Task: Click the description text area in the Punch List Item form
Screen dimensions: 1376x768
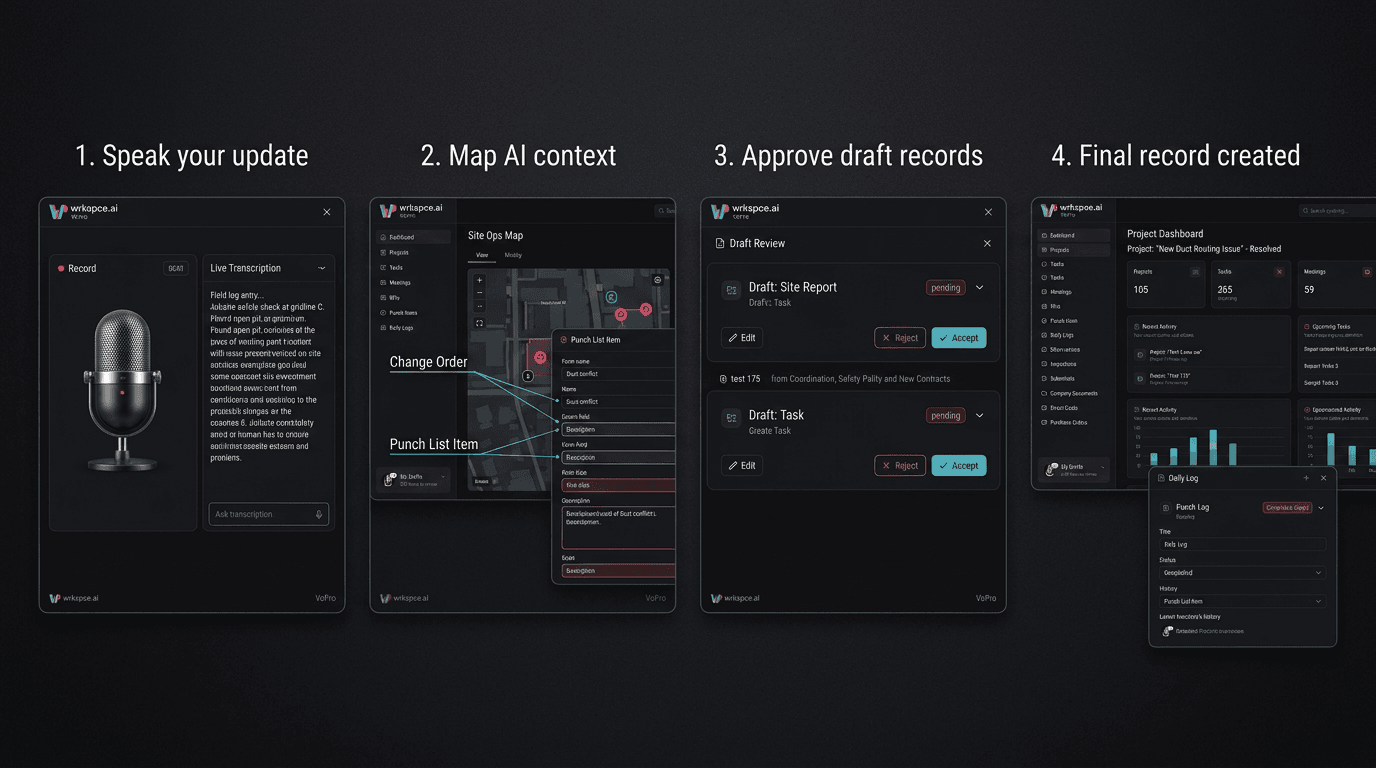Action: [618, 527]
